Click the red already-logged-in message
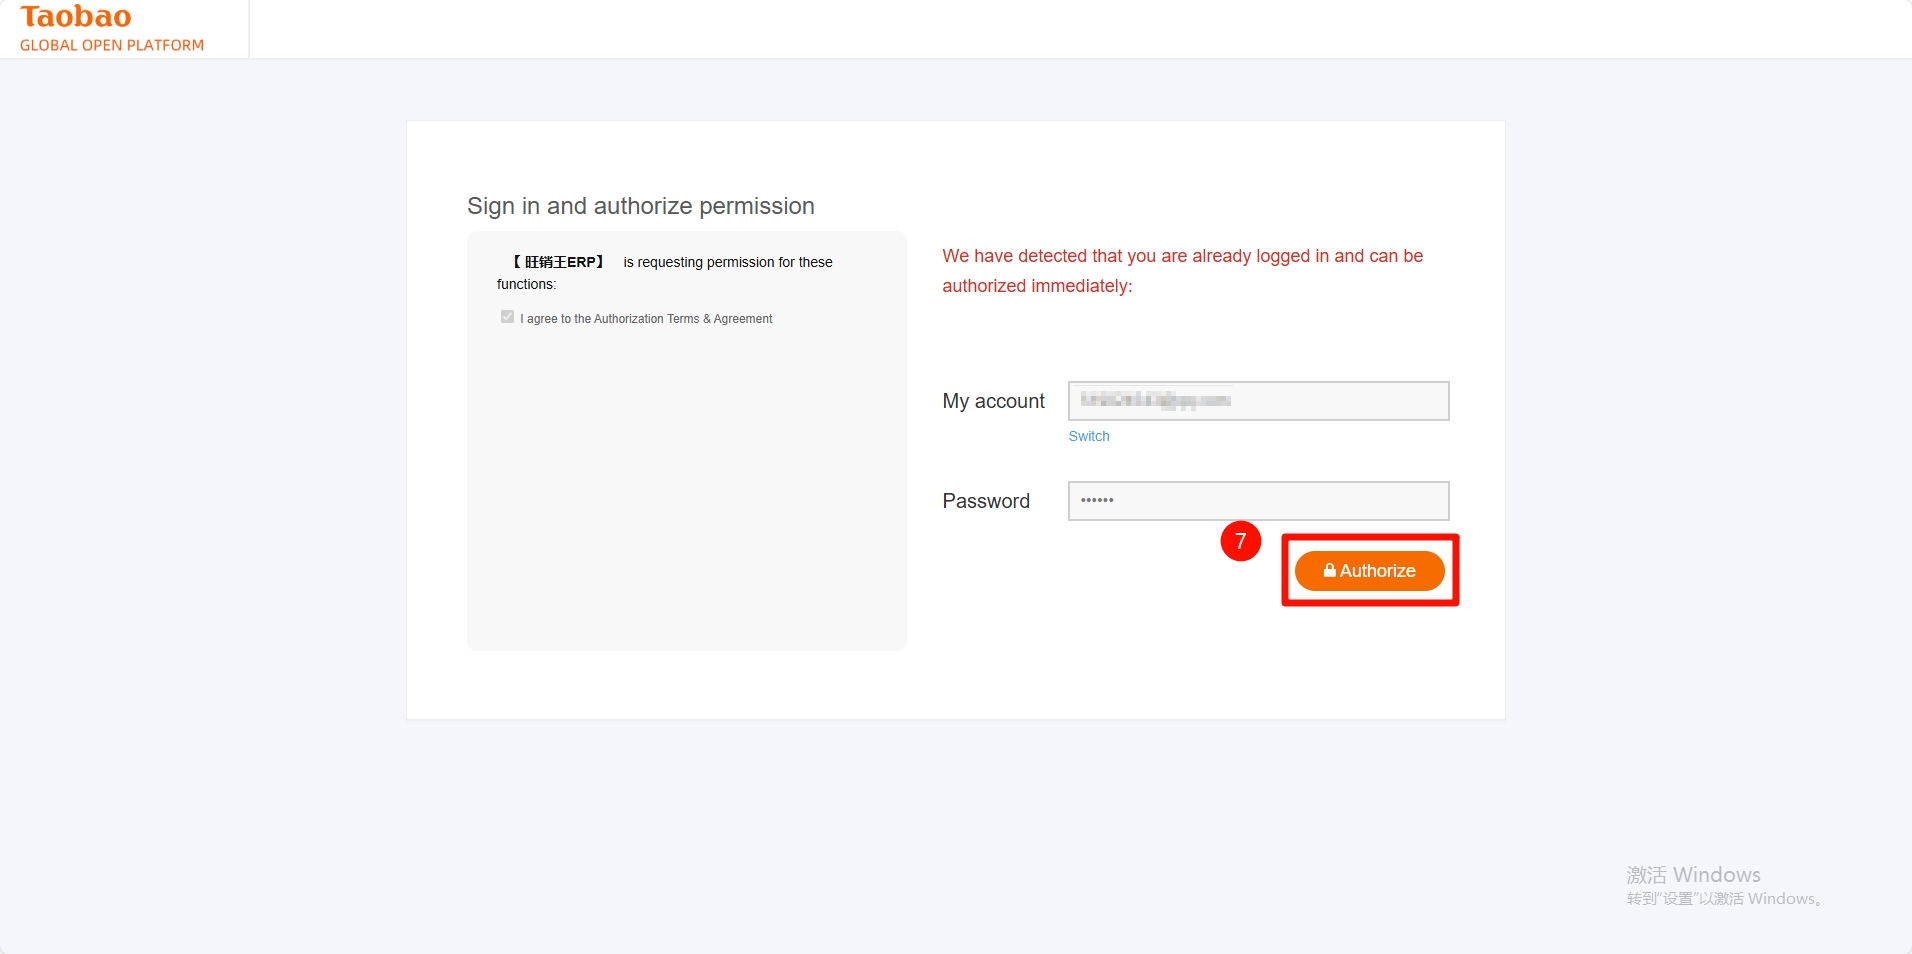 pos(1182,270)
